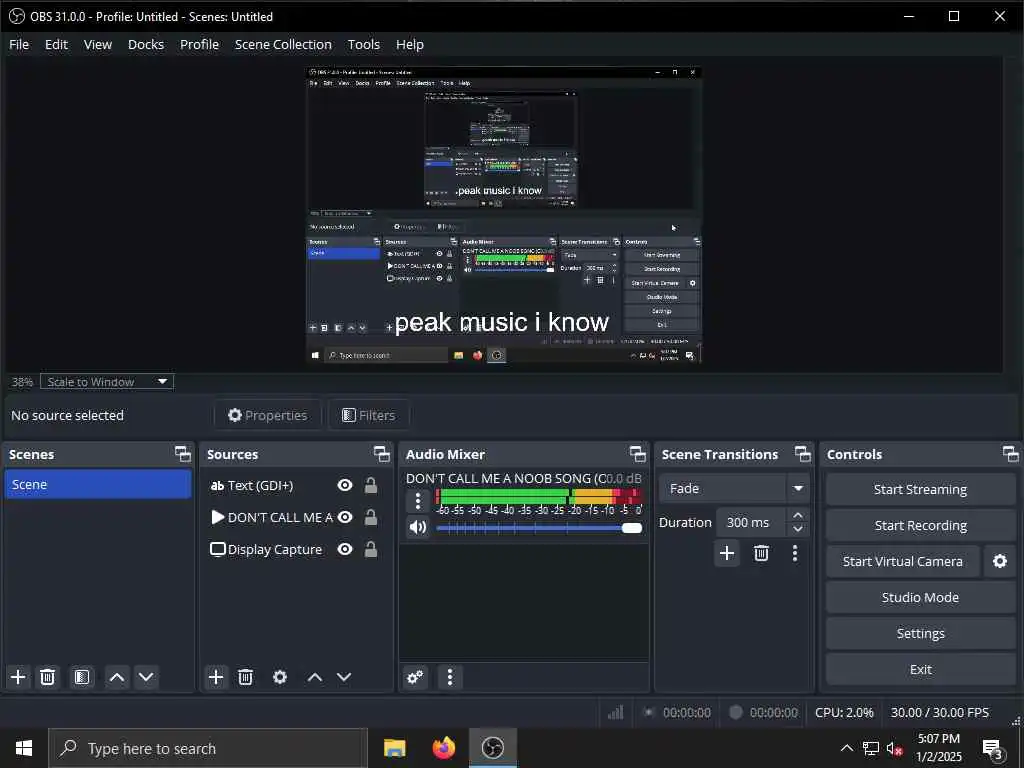
Task: Open virtual camera settings gear
Action: pyautogui.click(x=1000, y=561)
